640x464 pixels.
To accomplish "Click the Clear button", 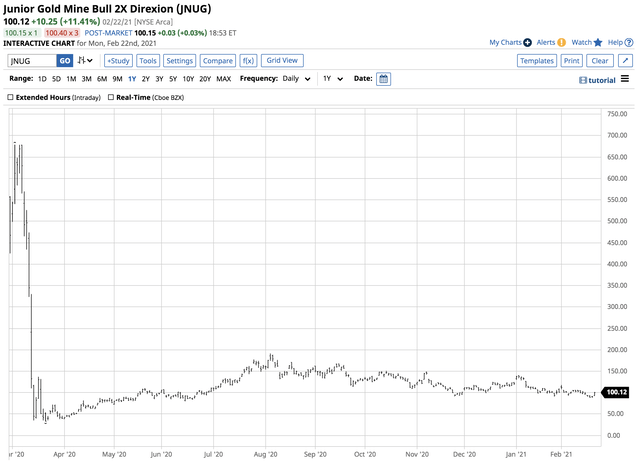I will pyautogui.click(x=600, y=61).
